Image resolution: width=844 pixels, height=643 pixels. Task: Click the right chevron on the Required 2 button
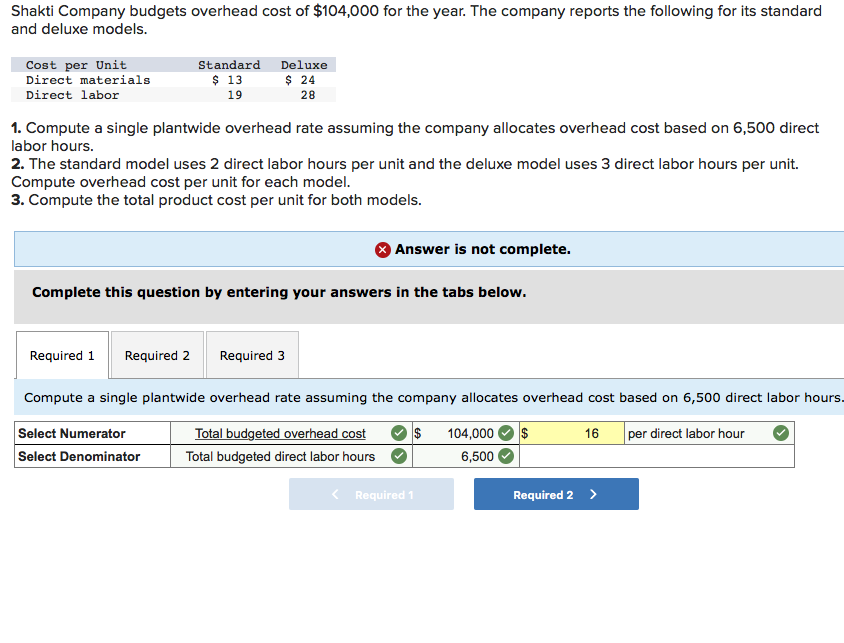click(593, 494)
